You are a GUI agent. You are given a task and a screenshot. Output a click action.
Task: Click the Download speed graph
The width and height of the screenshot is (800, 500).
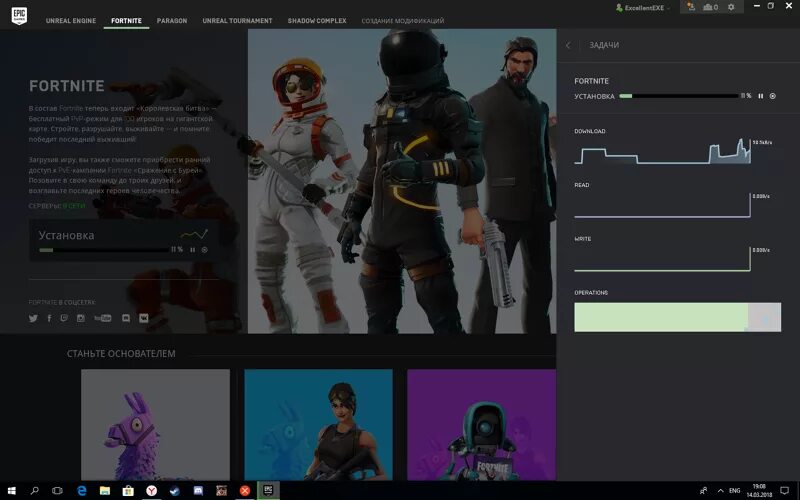click(662, 152)
